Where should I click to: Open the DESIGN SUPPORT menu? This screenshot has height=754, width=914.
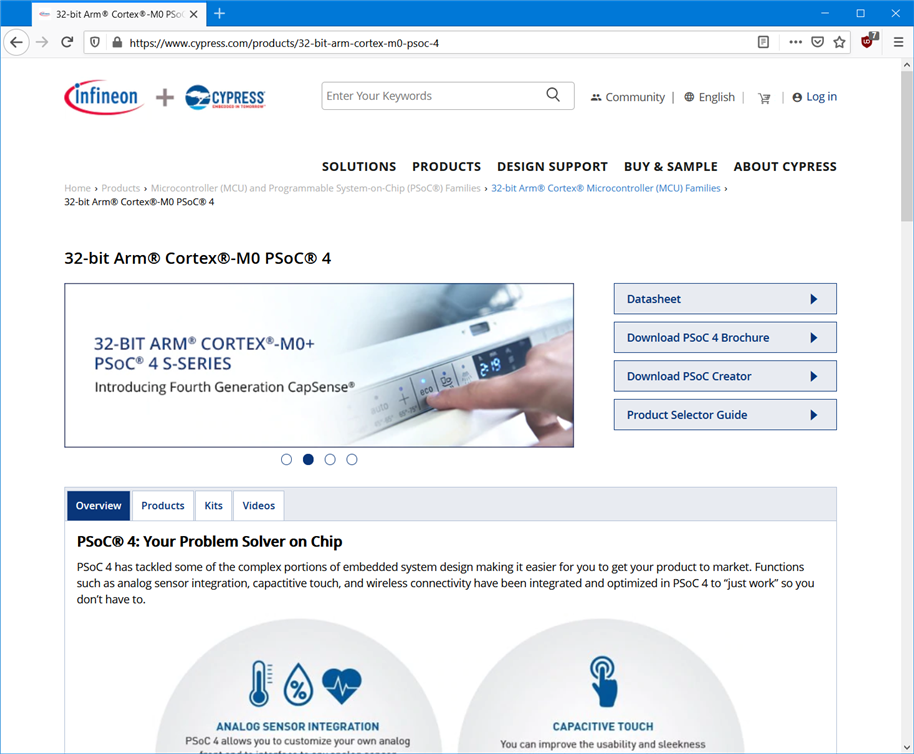pyautogui.click(x=553, y=167)
